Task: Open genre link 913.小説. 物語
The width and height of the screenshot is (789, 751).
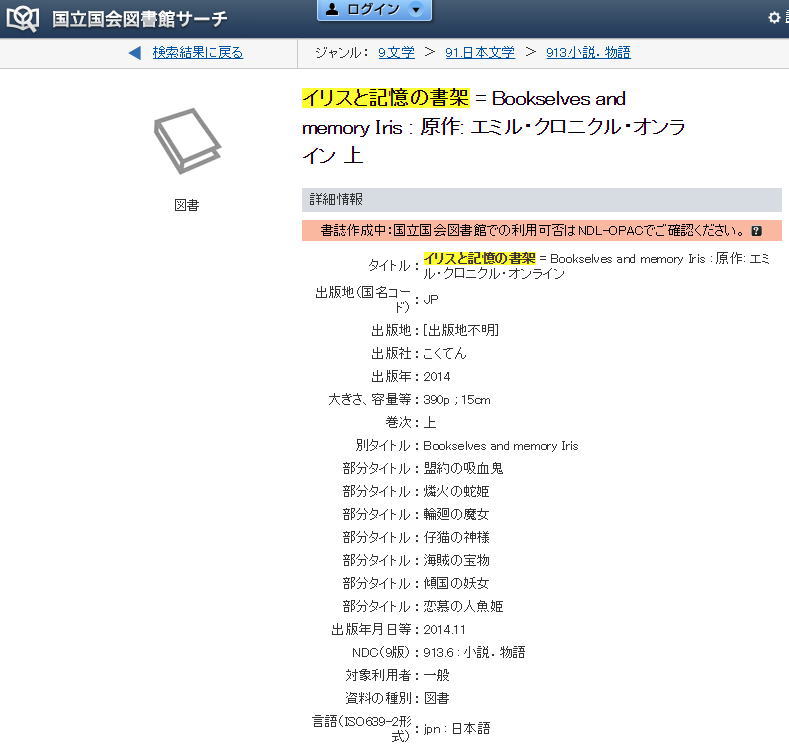Action: (588, 52)
